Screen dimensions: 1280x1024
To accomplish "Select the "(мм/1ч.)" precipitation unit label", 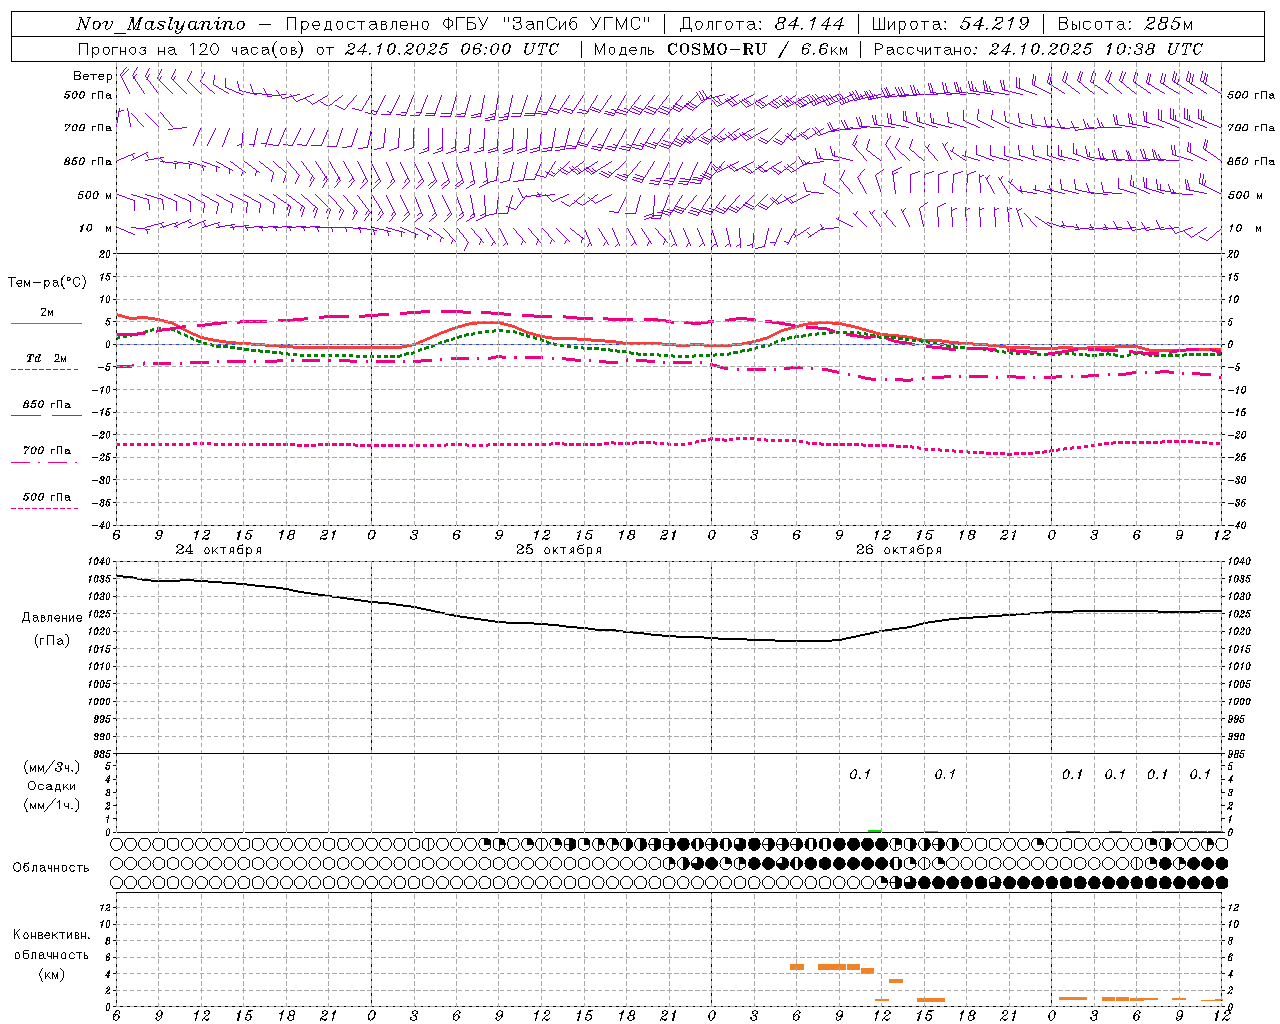I will click(x=51, y=805).
